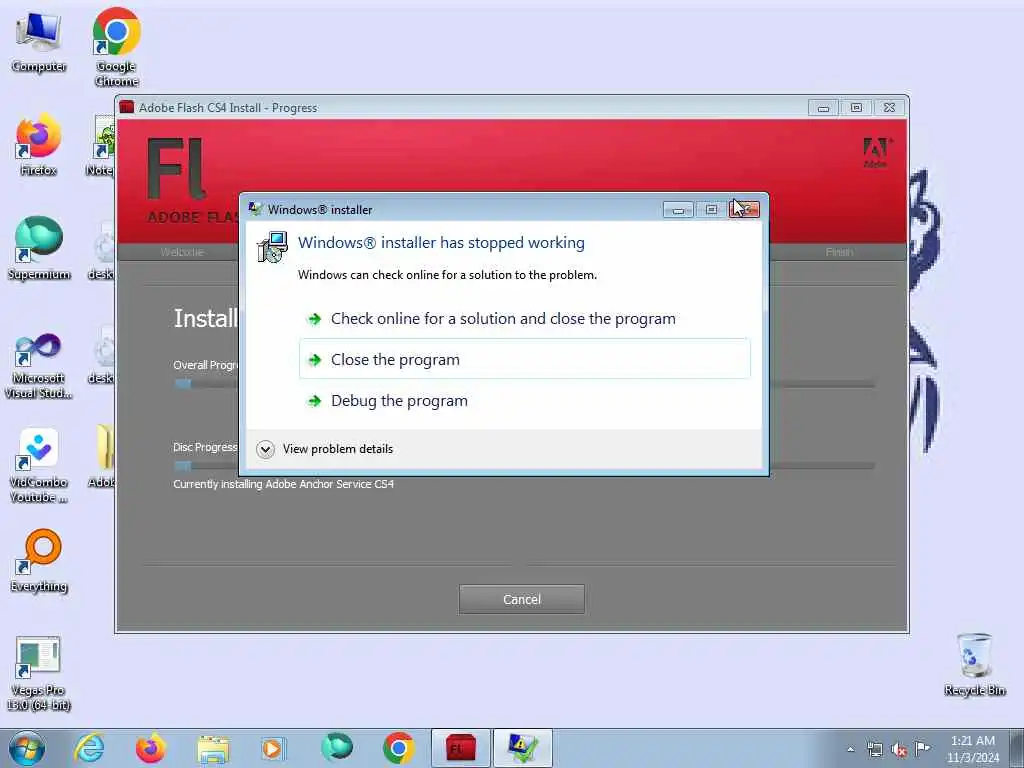Select Close the program option

[524, 359]
